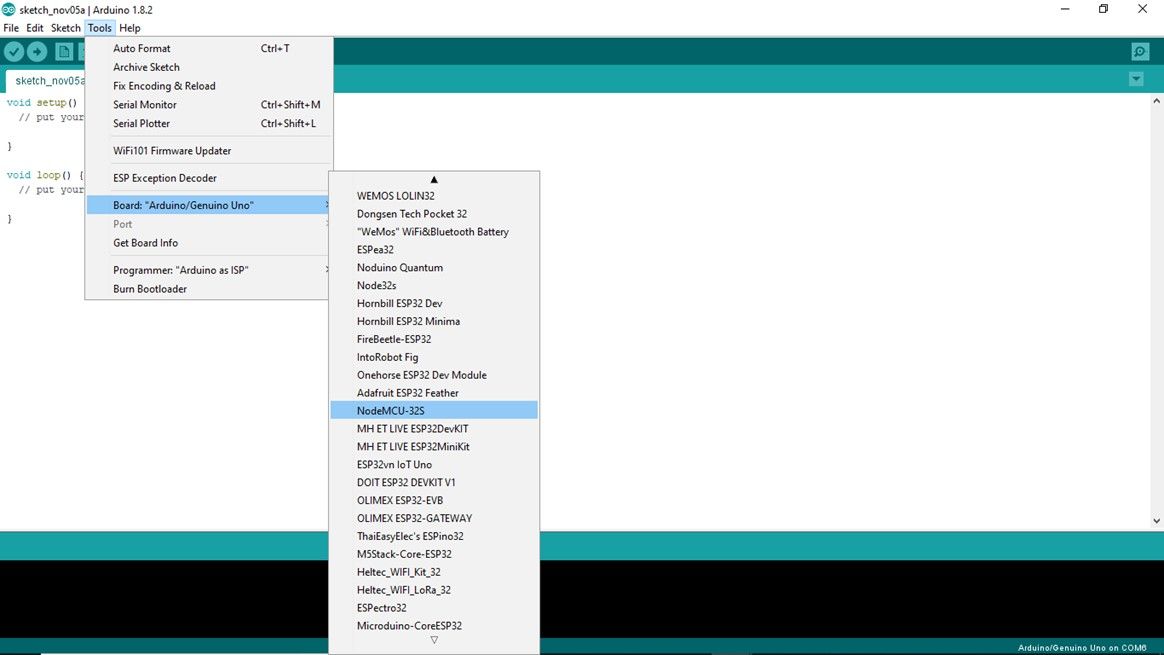Open the Serial Monitor magnifier icon

click(1140, 51)
